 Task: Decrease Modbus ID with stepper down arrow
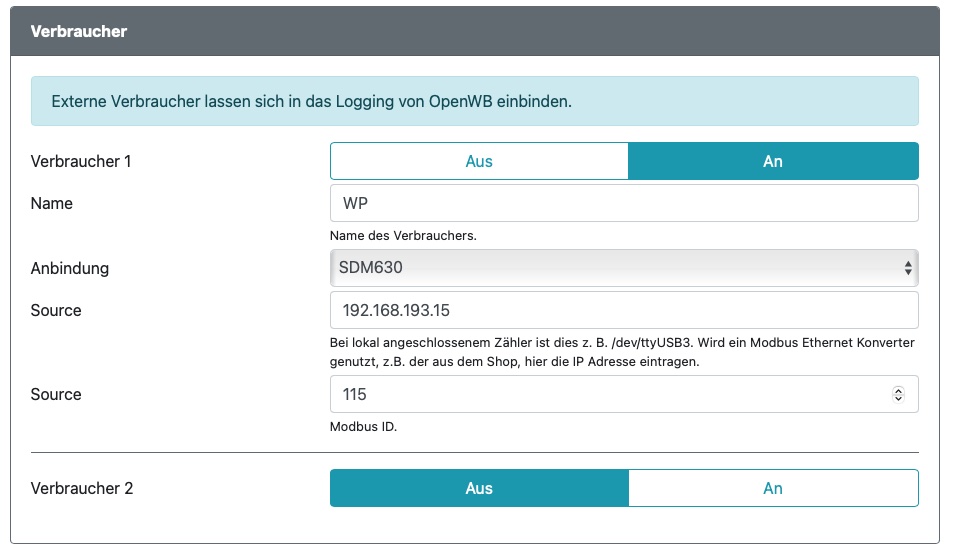click(898, 399)
